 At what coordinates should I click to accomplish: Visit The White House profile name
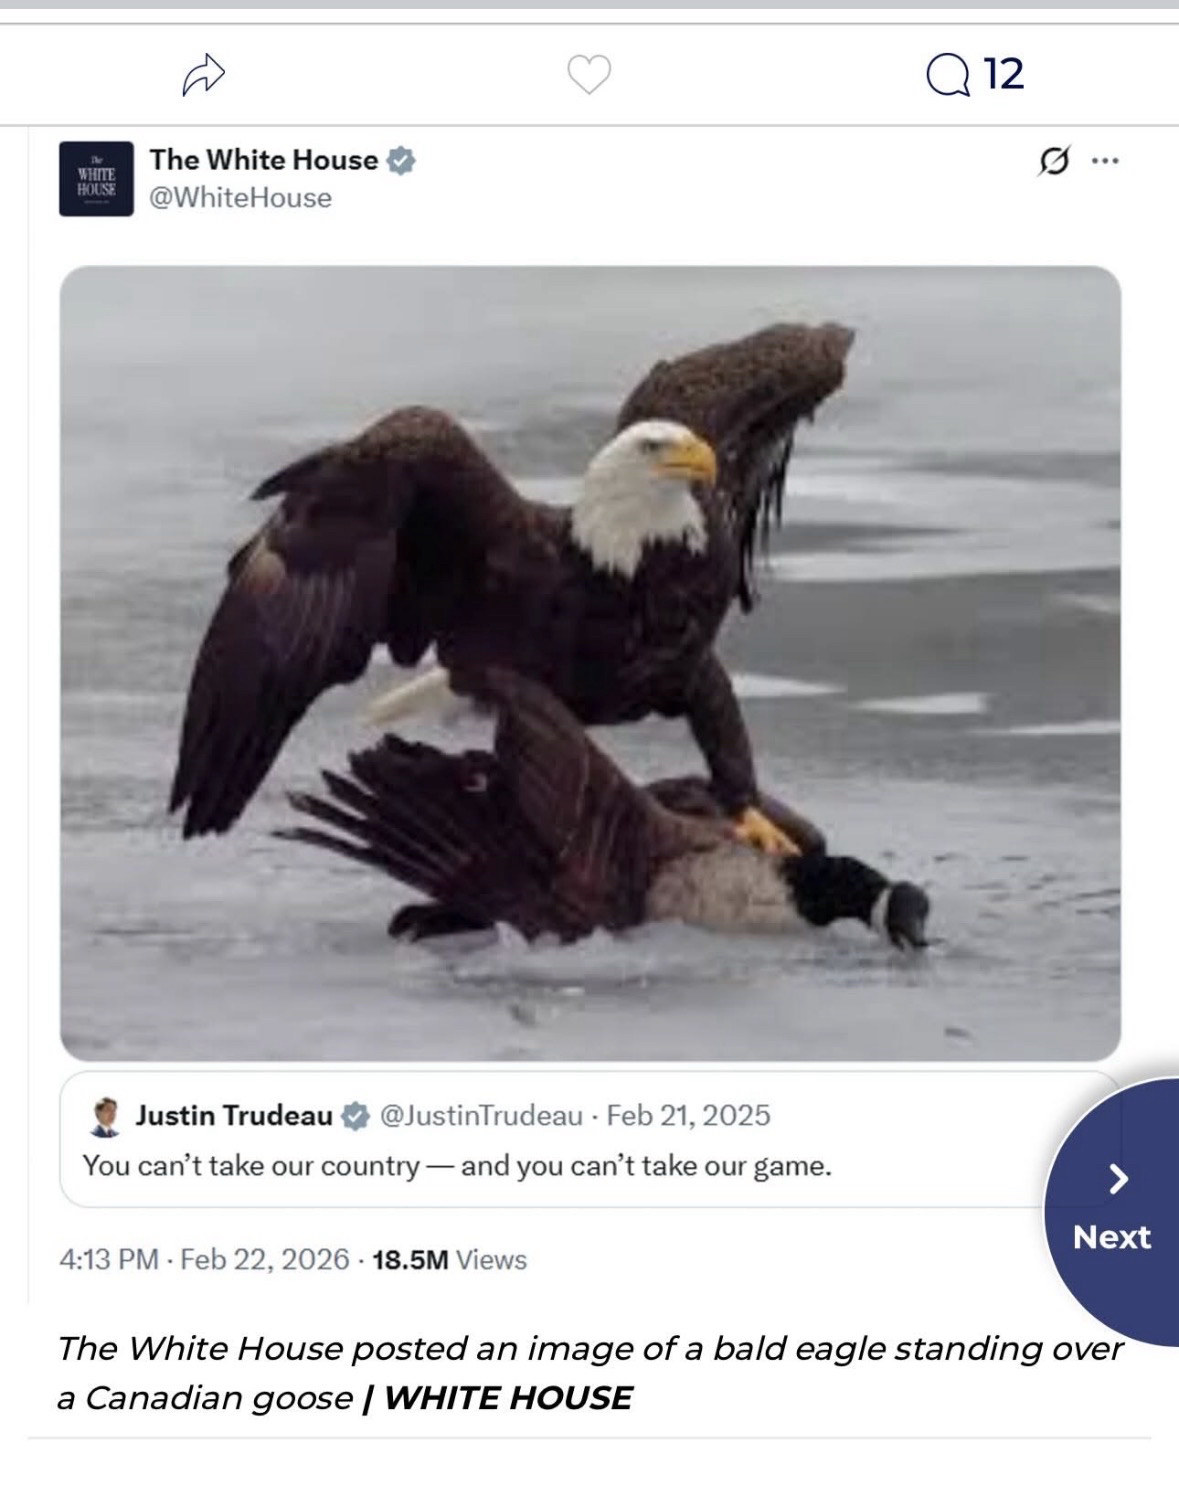pyautogui.click(x=264, y=160)
